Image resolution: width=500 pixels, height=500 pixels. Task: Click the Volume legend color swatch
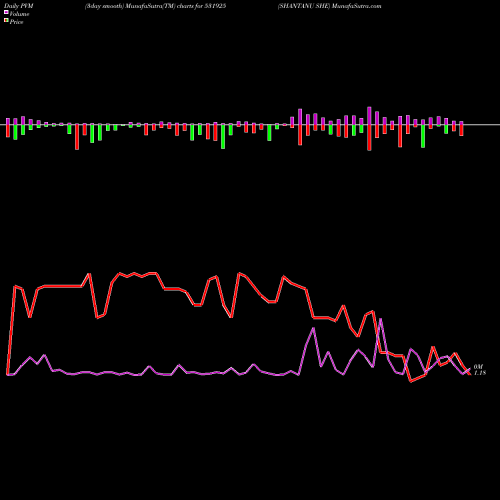(6, 12)
